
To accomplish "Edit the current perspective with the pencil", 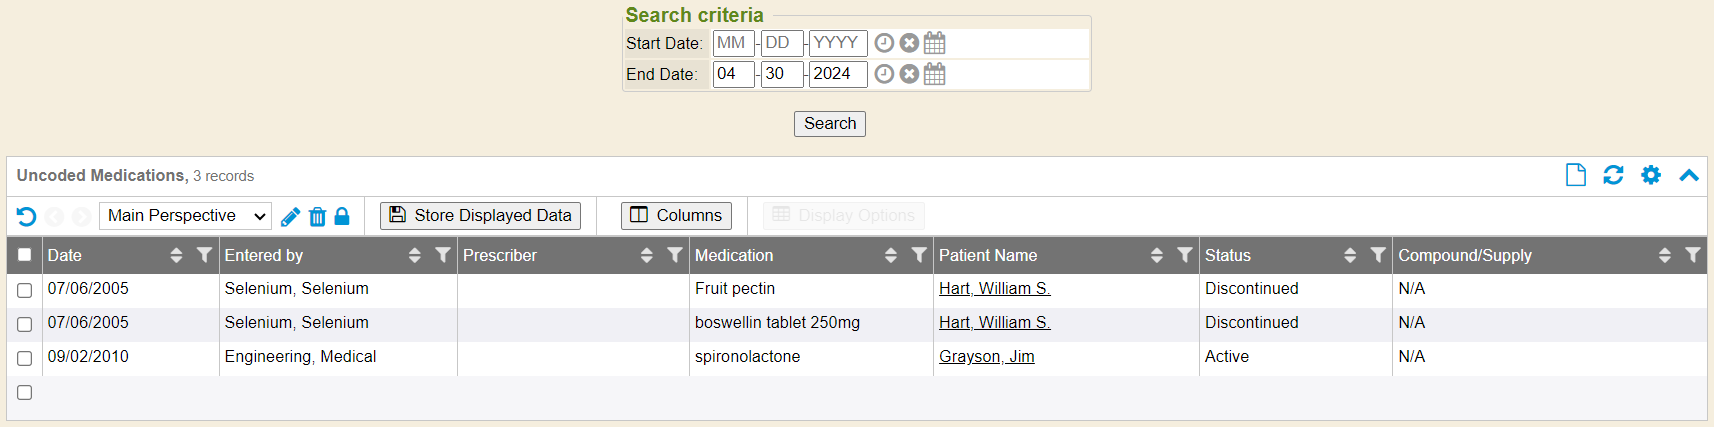I will click(291, 216).
